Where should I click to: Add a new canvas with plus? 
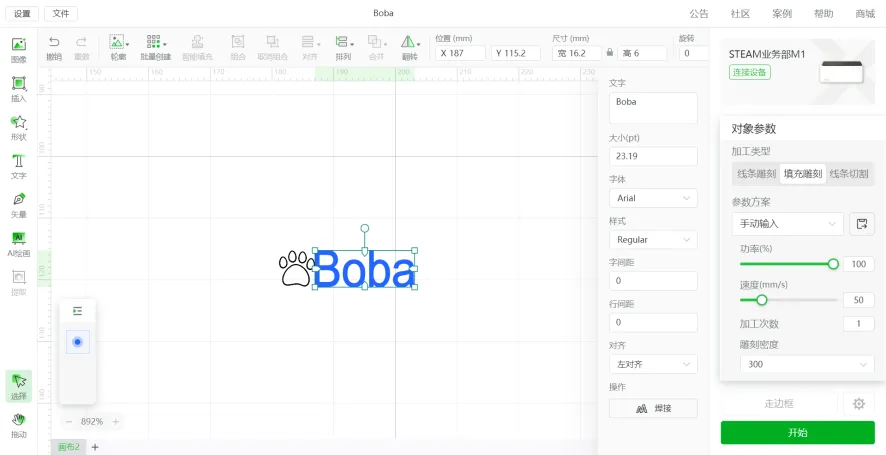pos(95,447)
